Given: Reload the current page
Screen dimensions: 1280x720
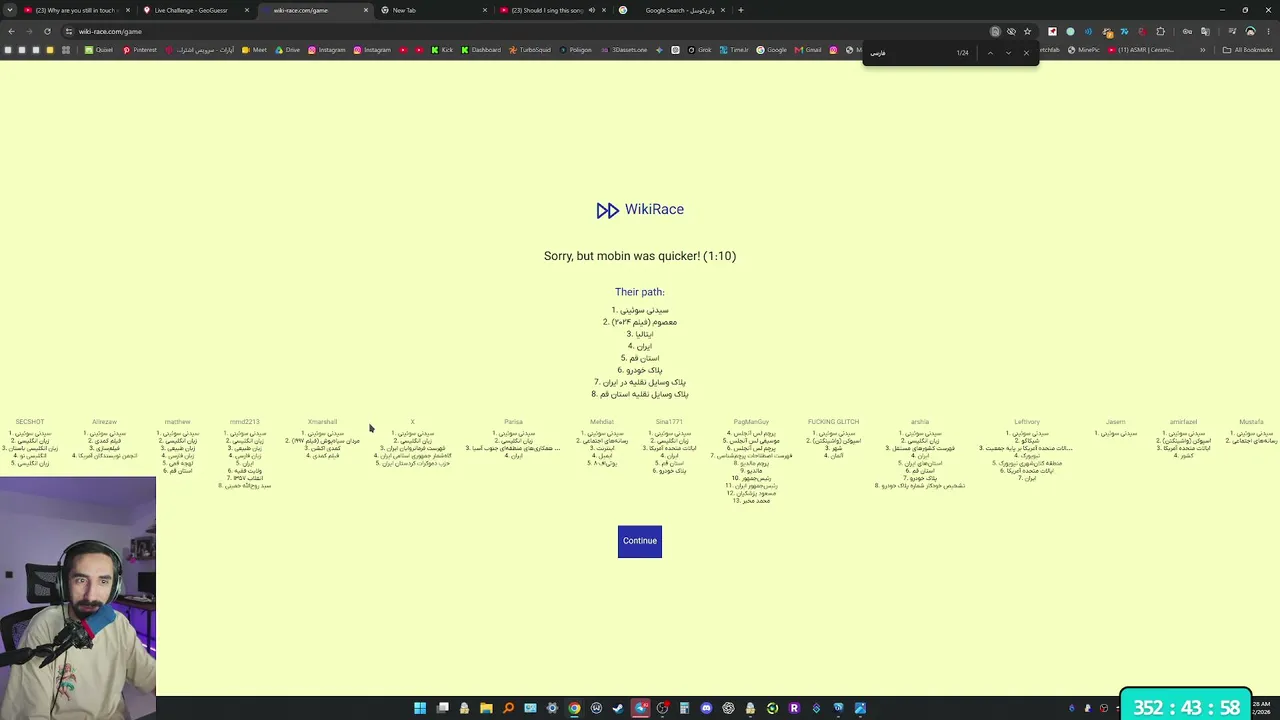Looking at the screenshot, I should click(47, 31).
